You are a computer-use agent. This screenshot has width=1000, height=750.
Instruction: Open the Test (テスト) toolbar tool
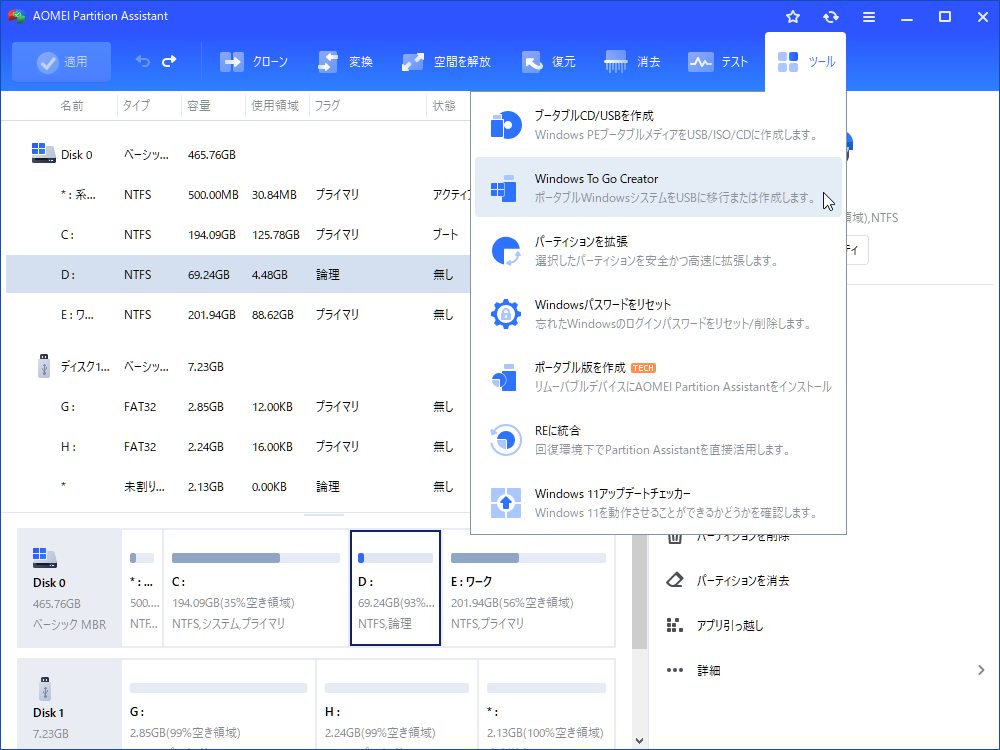[700, 62]
